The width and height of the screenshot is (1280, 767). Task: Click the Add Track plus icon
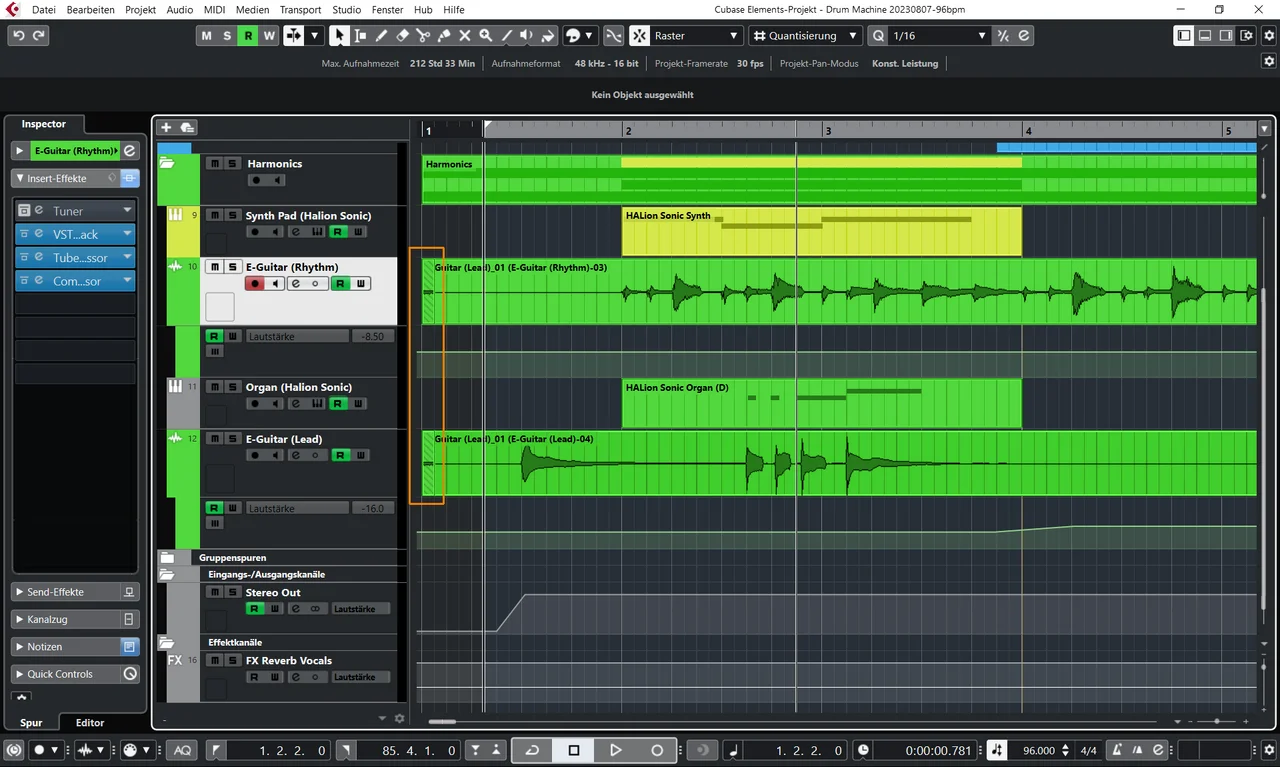point(166,127)
